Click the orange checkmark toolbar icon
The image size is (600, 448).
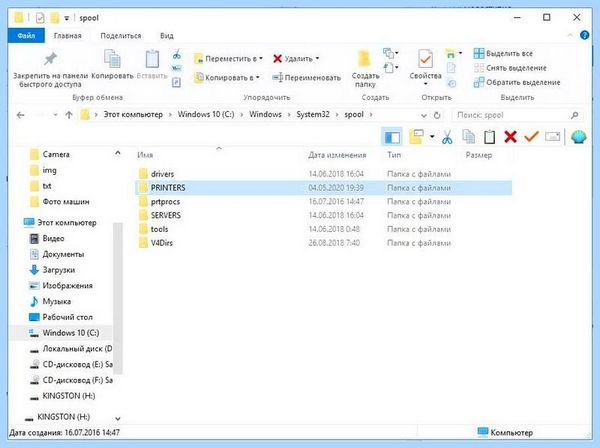531,137
